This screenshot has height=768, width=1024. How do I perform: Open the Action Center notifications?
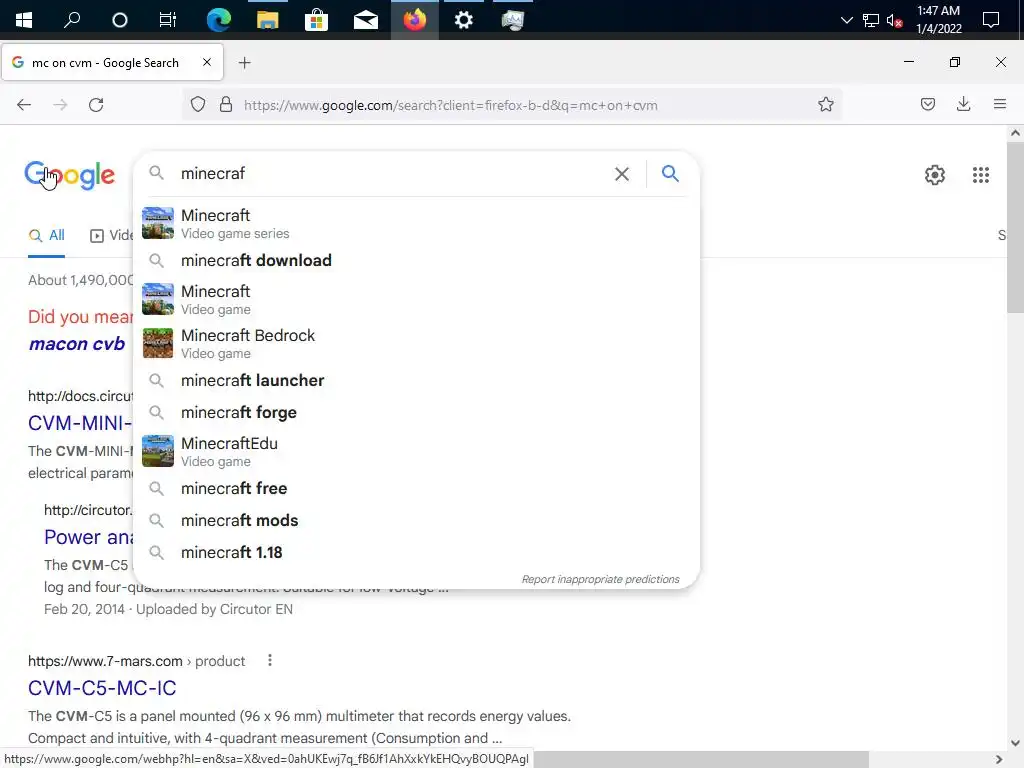(x=991, y=20)
